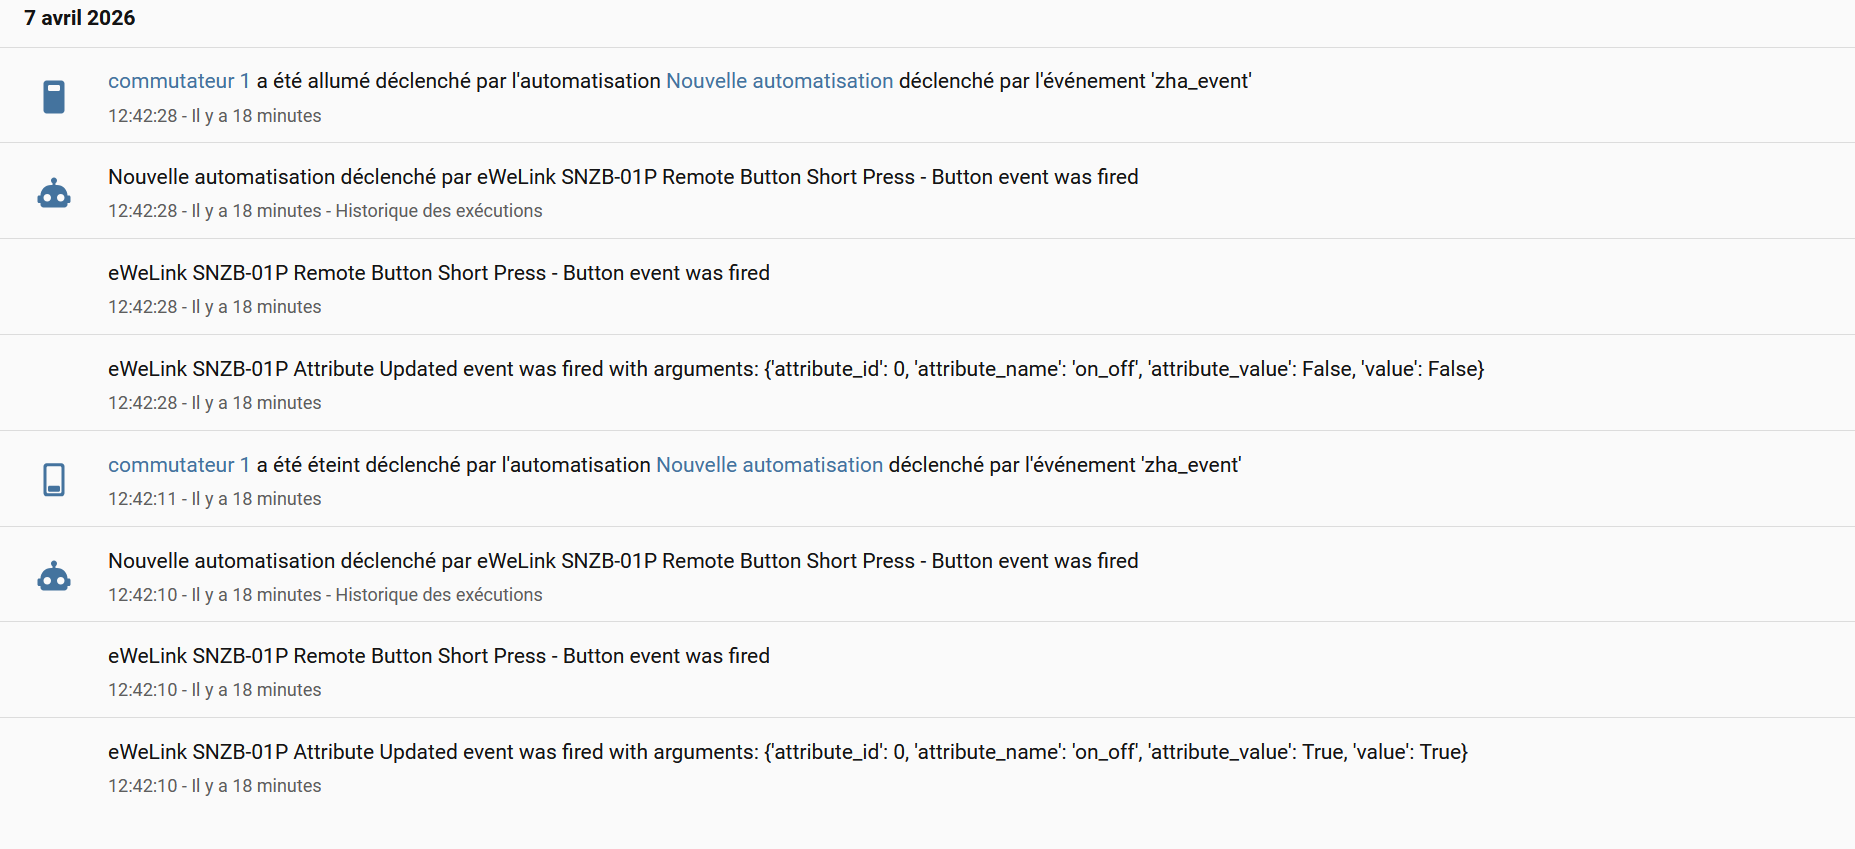This screenshot has height=849, width=1855.
Task: Select the standalone eWeLink Short Press entry at 12:42:28
Action: [x=438, y=273]
